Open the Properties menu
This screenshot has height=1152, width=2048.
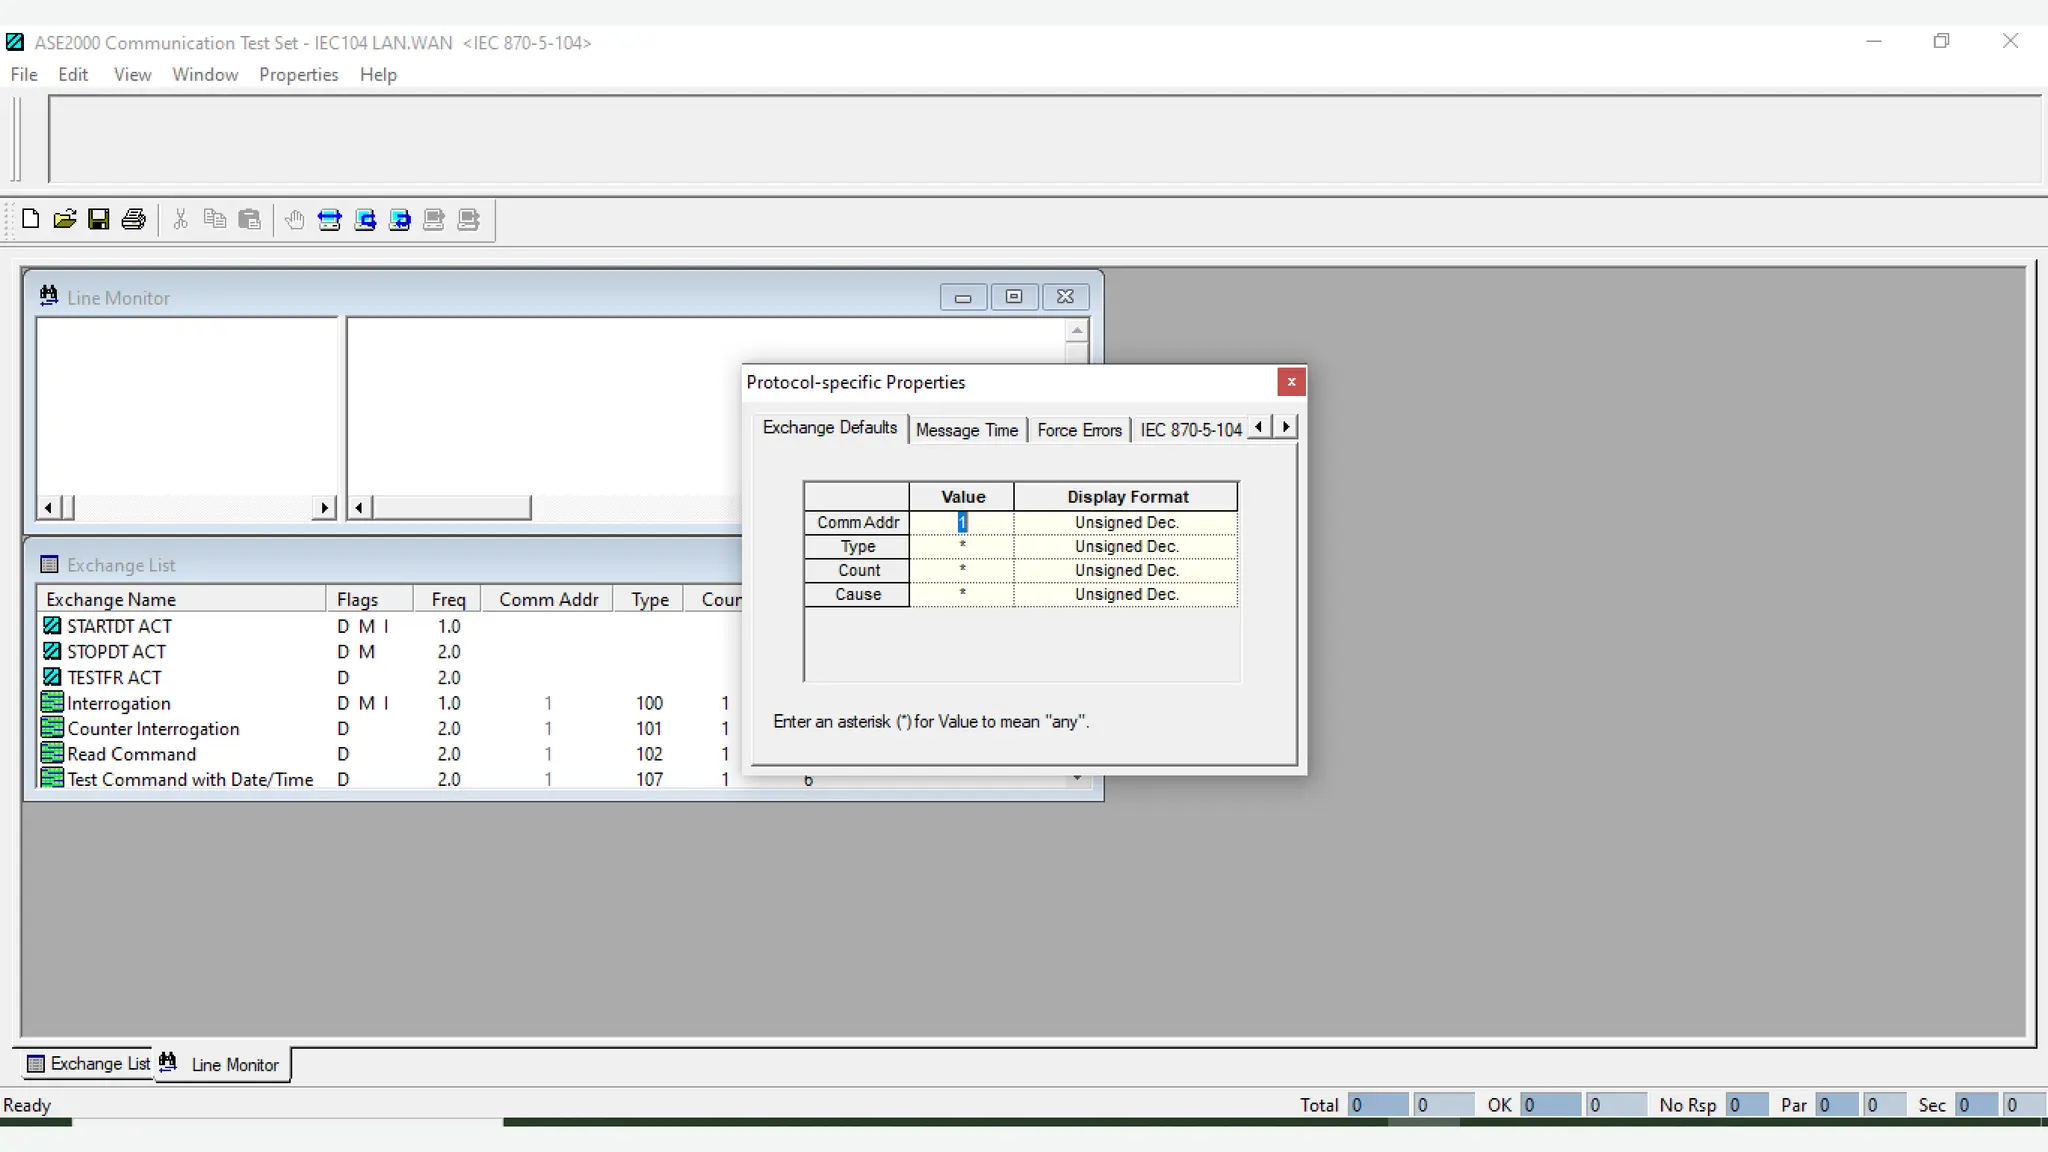click(298, 75)
